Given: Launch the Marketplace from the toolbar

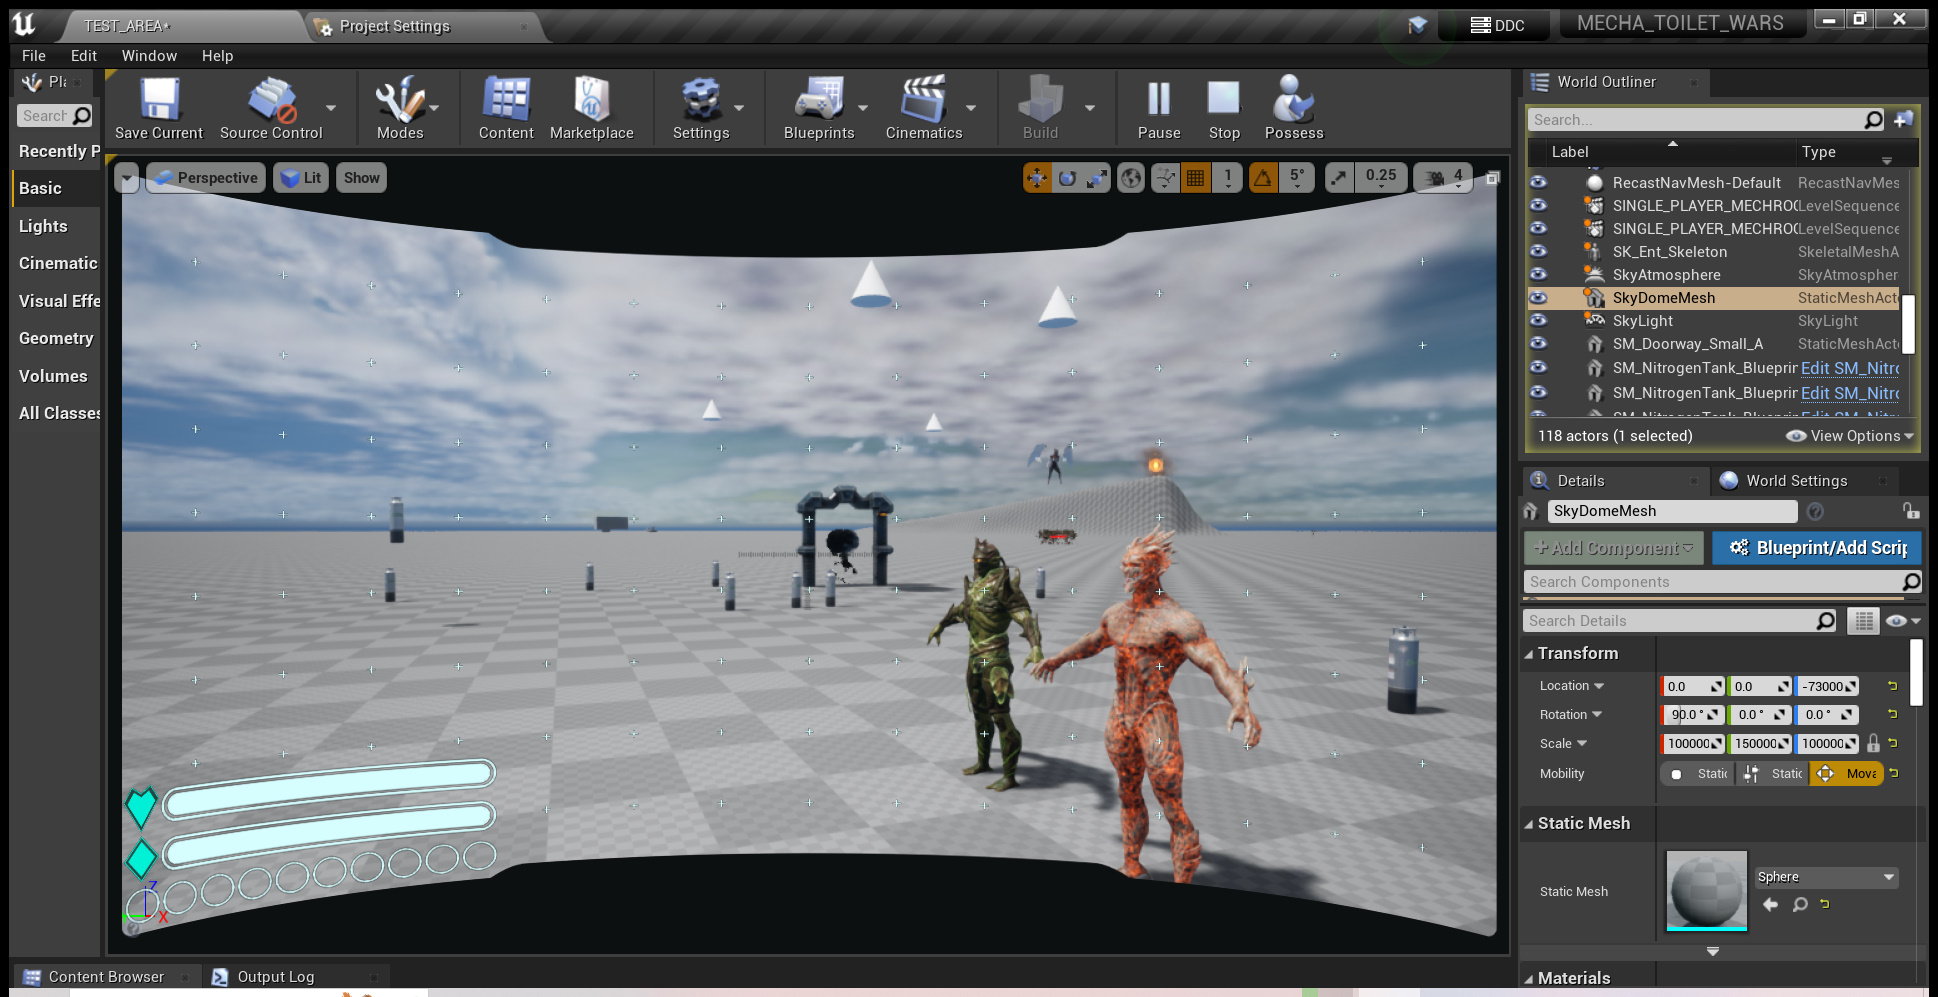Looking at the screenshot, I should [x=591, y=108].
